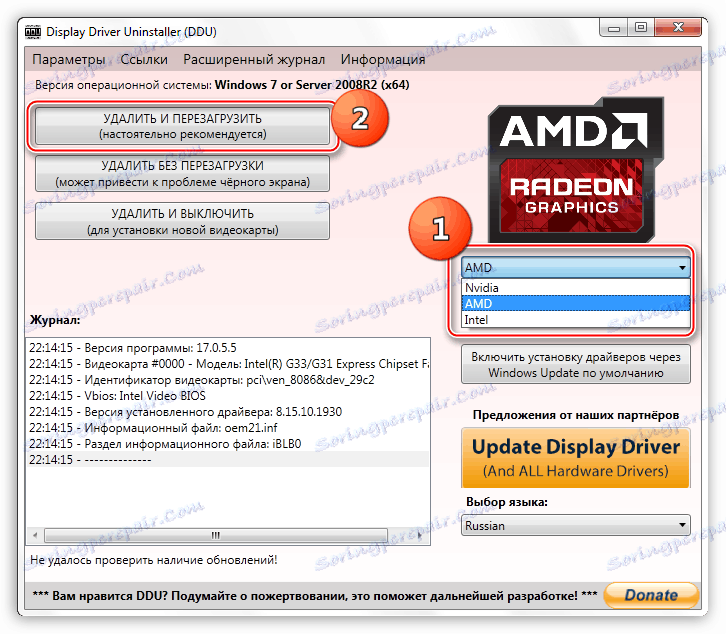
Task: Select log line 'Информационный файл: oem21.inf'
Action: (228, 428)
